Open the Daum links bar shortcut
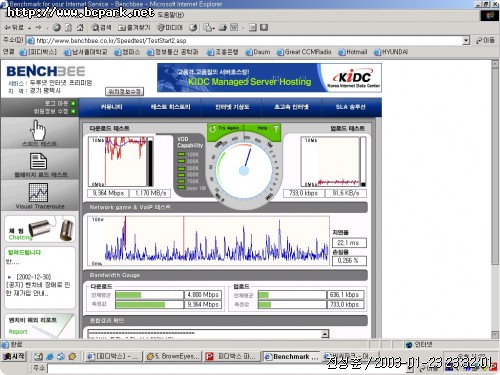 [258, 52]
